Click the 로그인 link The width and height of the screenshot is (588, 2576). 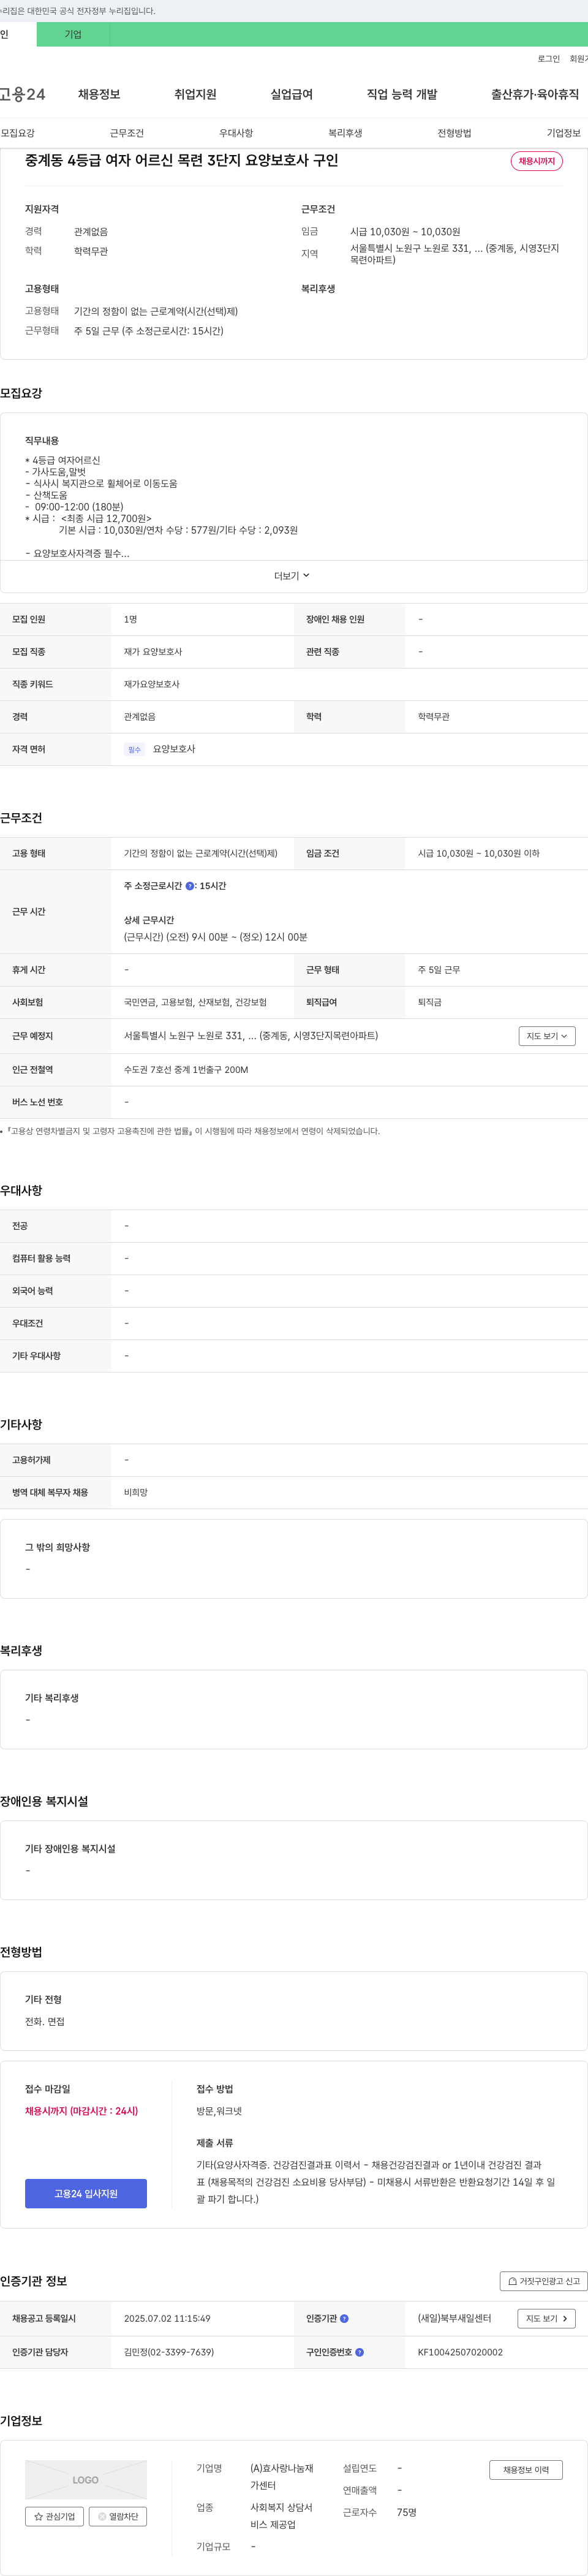548,59
